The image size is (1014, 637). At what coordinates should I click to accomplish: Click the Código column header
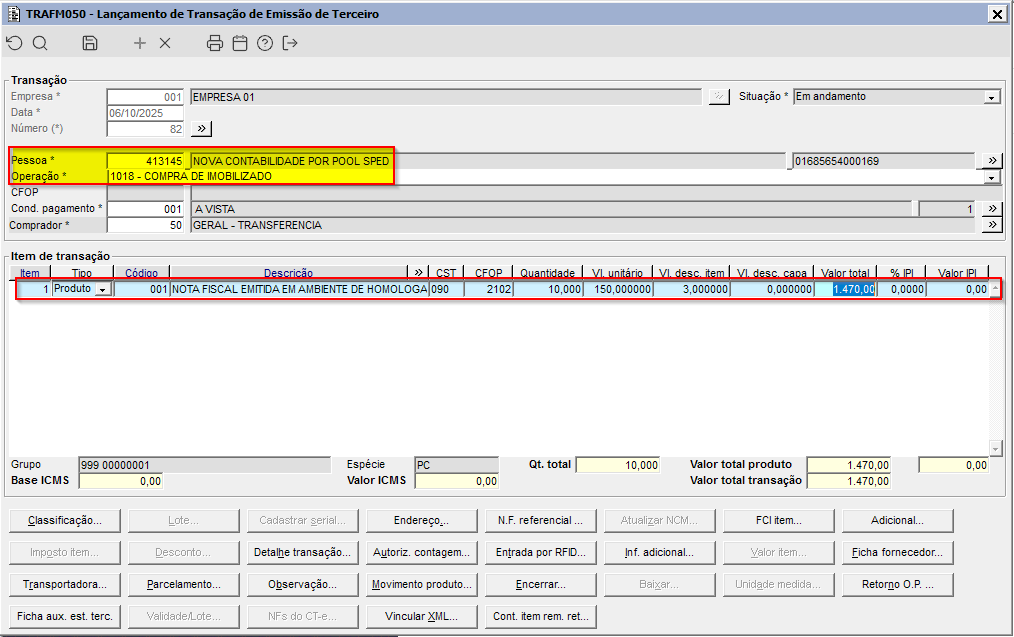(142, 273)
